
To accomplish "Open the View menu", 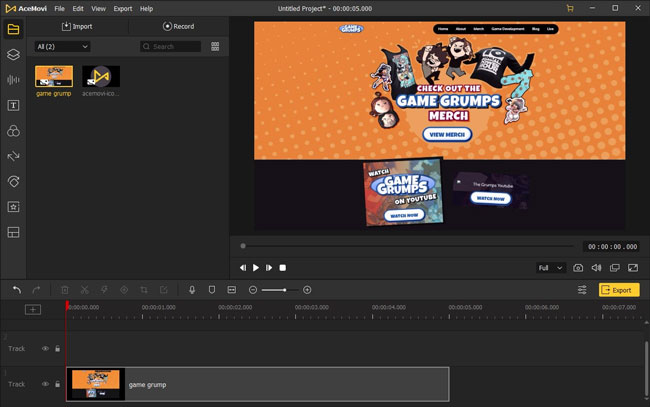I will click(x=98, y=8).
